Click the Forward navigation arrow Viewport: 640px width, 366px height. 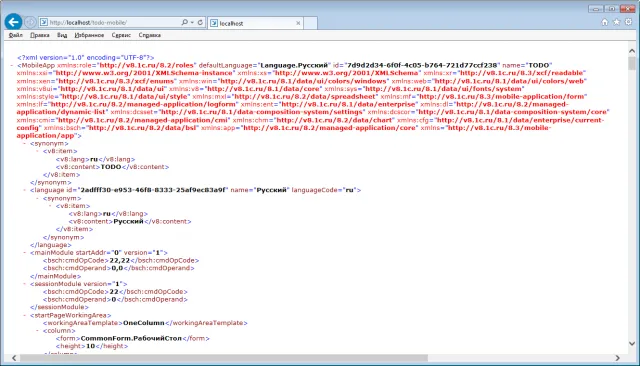(30, 22)
